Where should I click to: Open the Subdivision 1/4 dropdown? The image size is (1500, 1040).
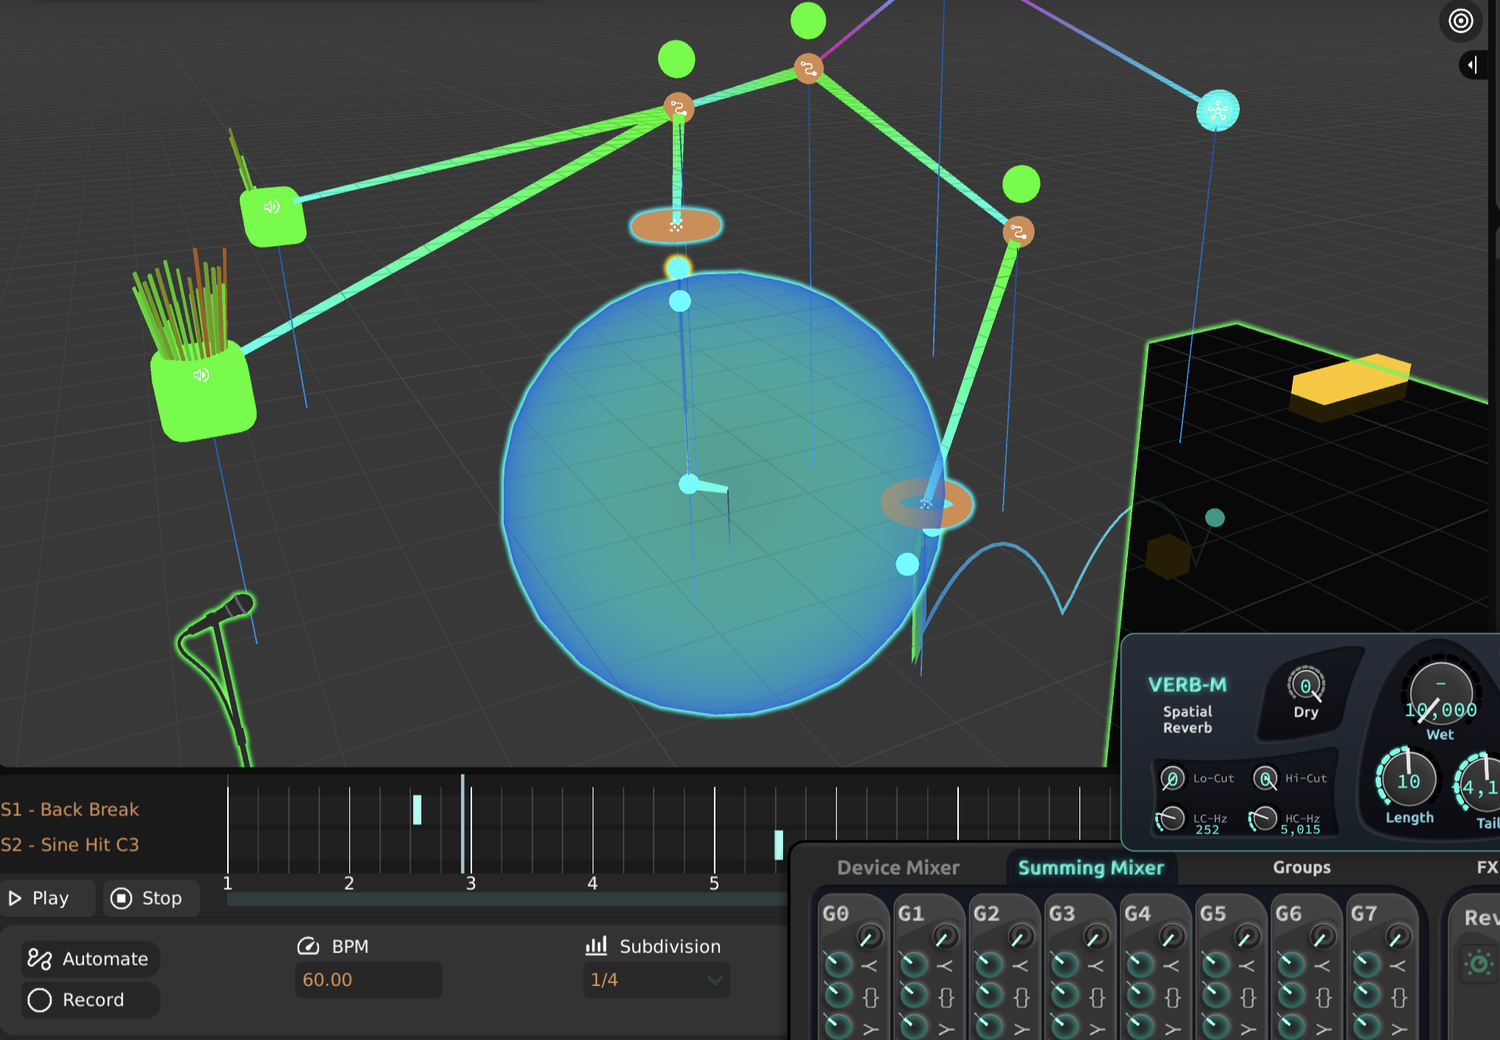(656, 980)
